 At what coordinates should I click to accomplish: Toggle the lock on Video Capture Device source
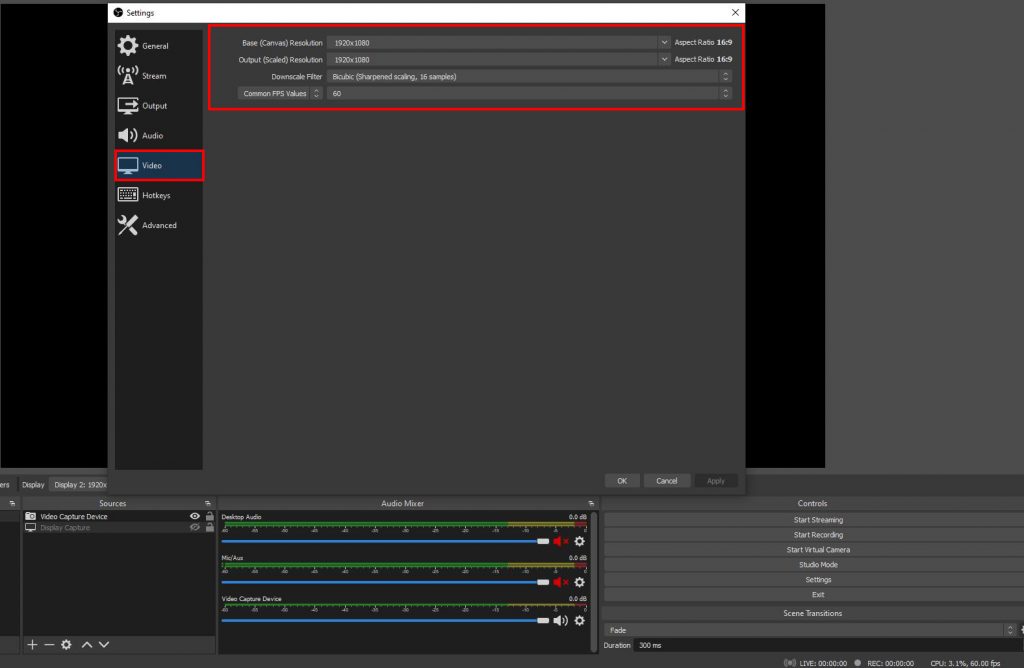210,516
